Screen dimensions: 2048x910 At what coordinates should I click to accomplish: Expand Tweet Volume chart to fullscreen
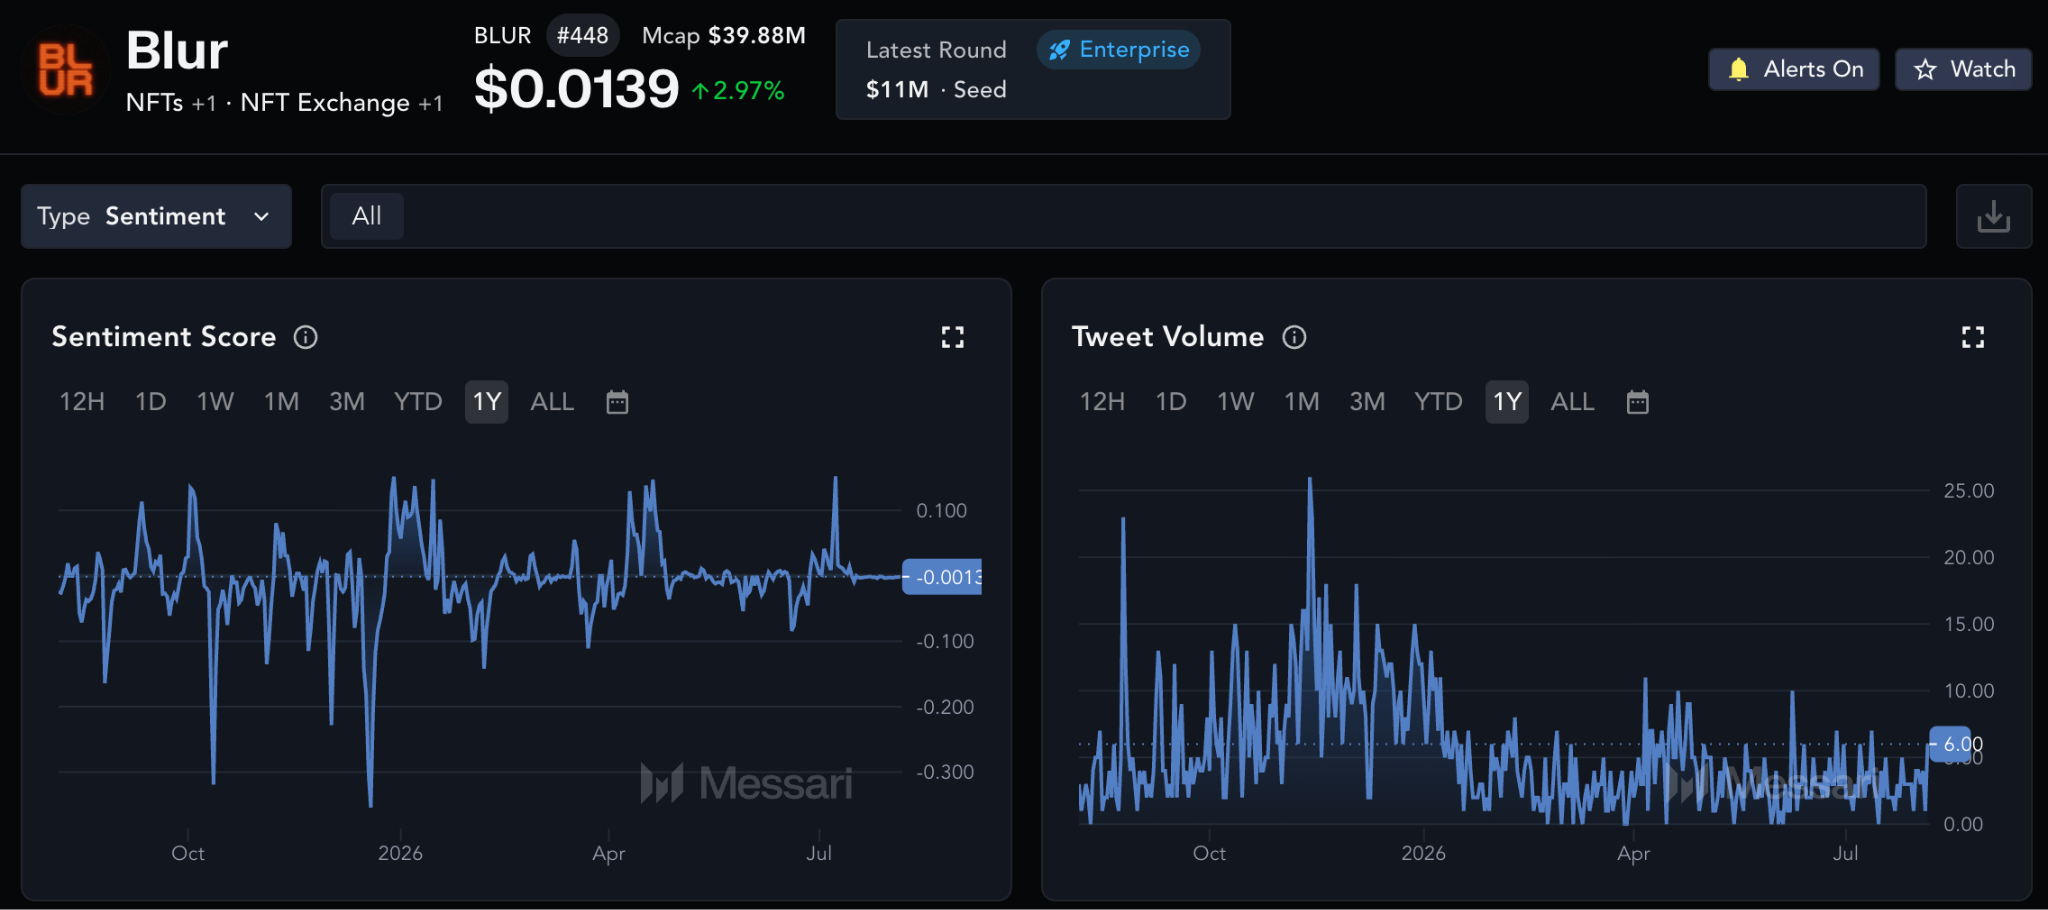1973,338
